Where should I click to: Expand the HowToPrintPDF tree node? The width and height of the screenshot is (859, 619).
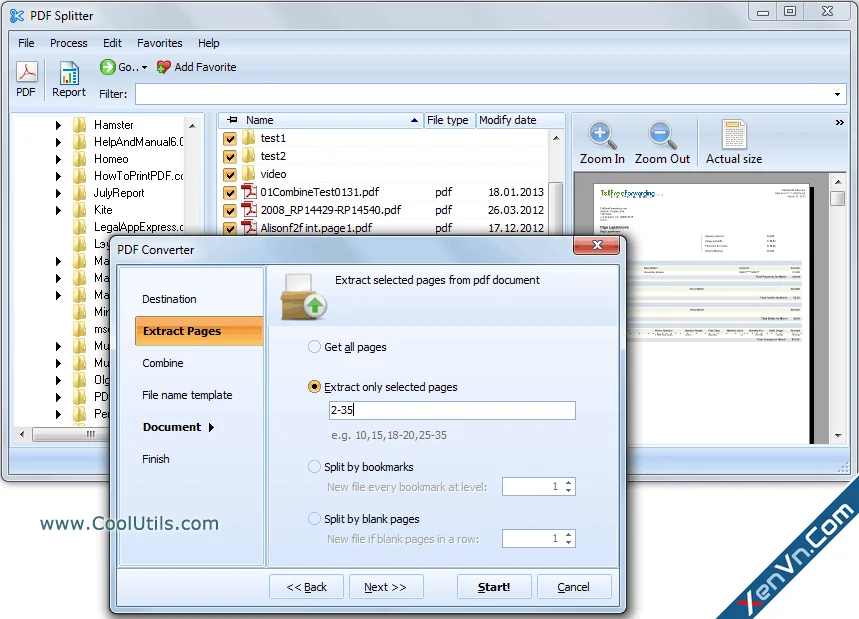[x=58, y=176]
